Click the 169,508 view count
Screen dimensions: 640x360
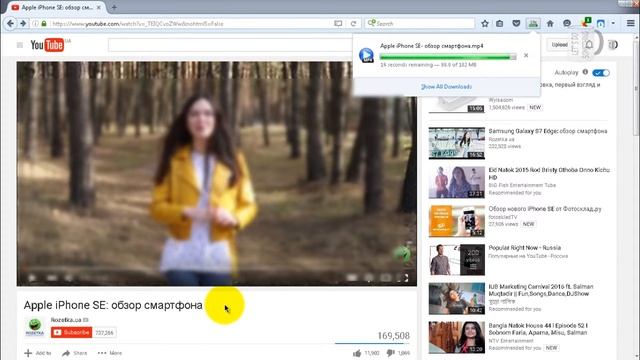[393, 336]
